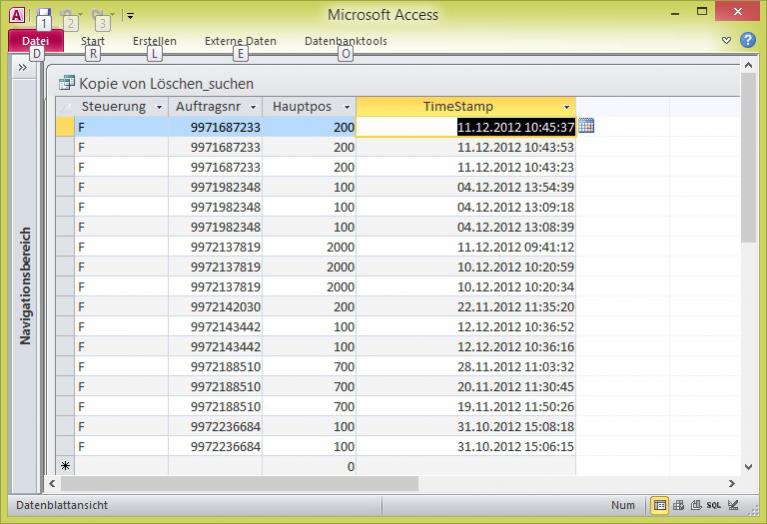Switch to SQL view in status bar
Image resolution: width=767 pixels, height=524 pixels.
pyautogui.click(x=714, y=505)
